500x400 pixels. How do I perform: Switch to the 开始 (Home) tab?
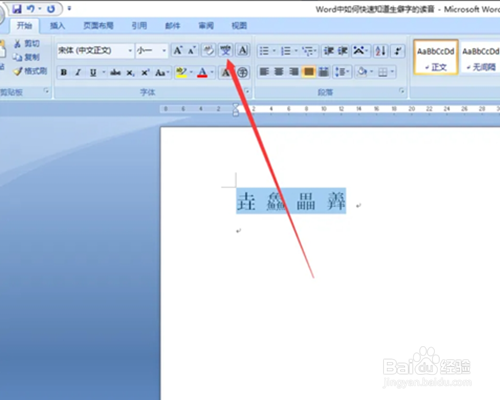[x=24, y=26]
